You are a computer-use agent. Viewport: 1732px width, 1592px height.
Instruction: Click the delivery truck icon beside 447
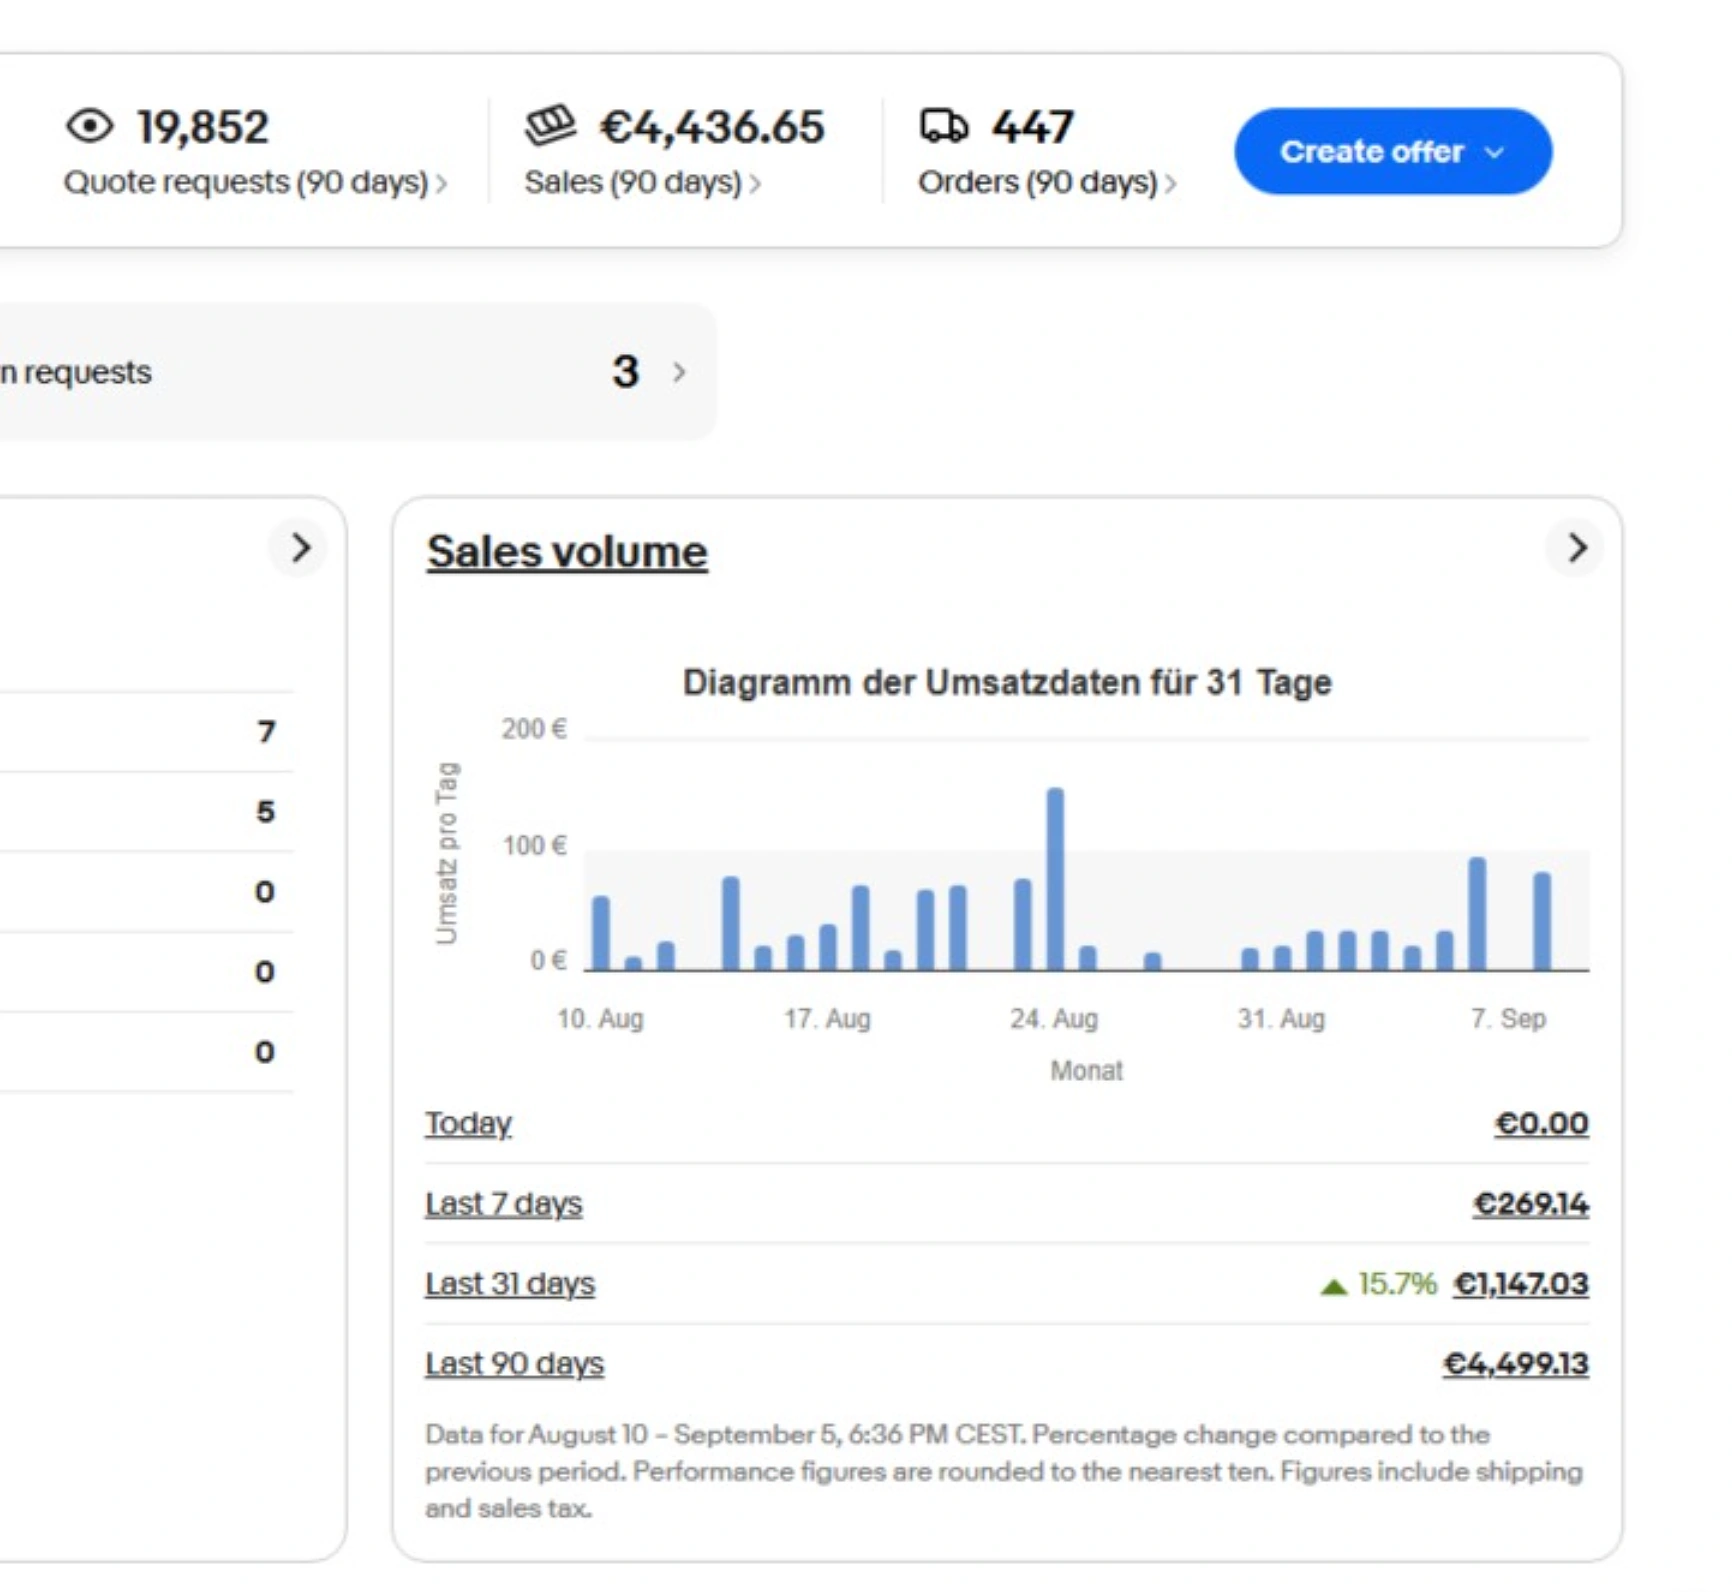point(944,126)
